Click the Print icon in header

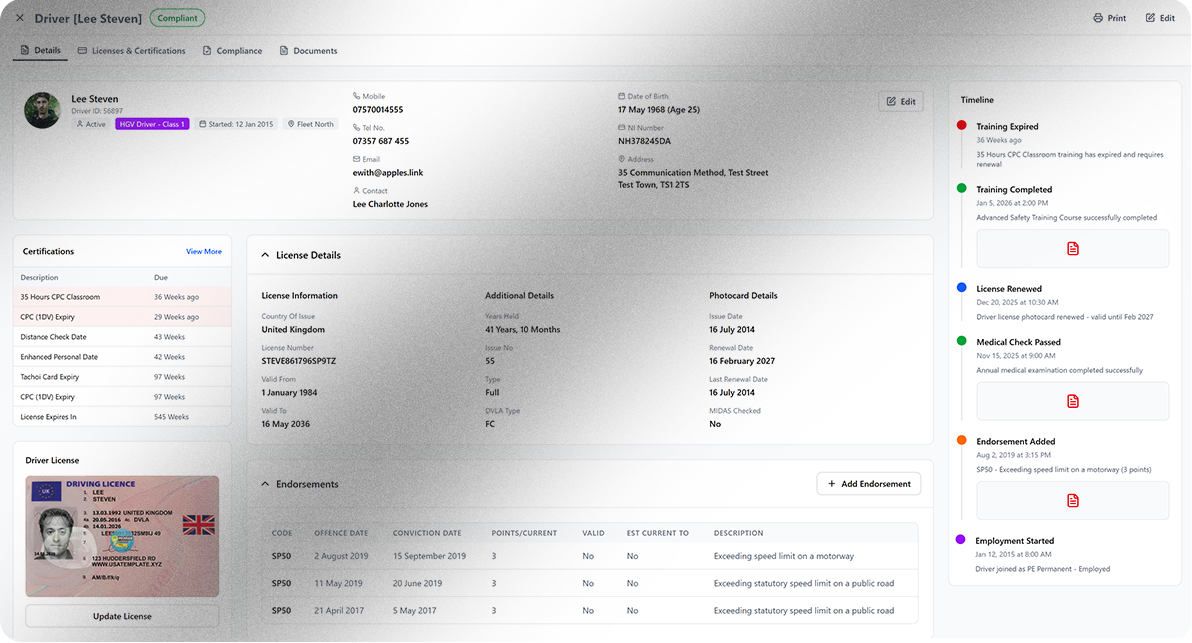click(x=1098, y=18)
